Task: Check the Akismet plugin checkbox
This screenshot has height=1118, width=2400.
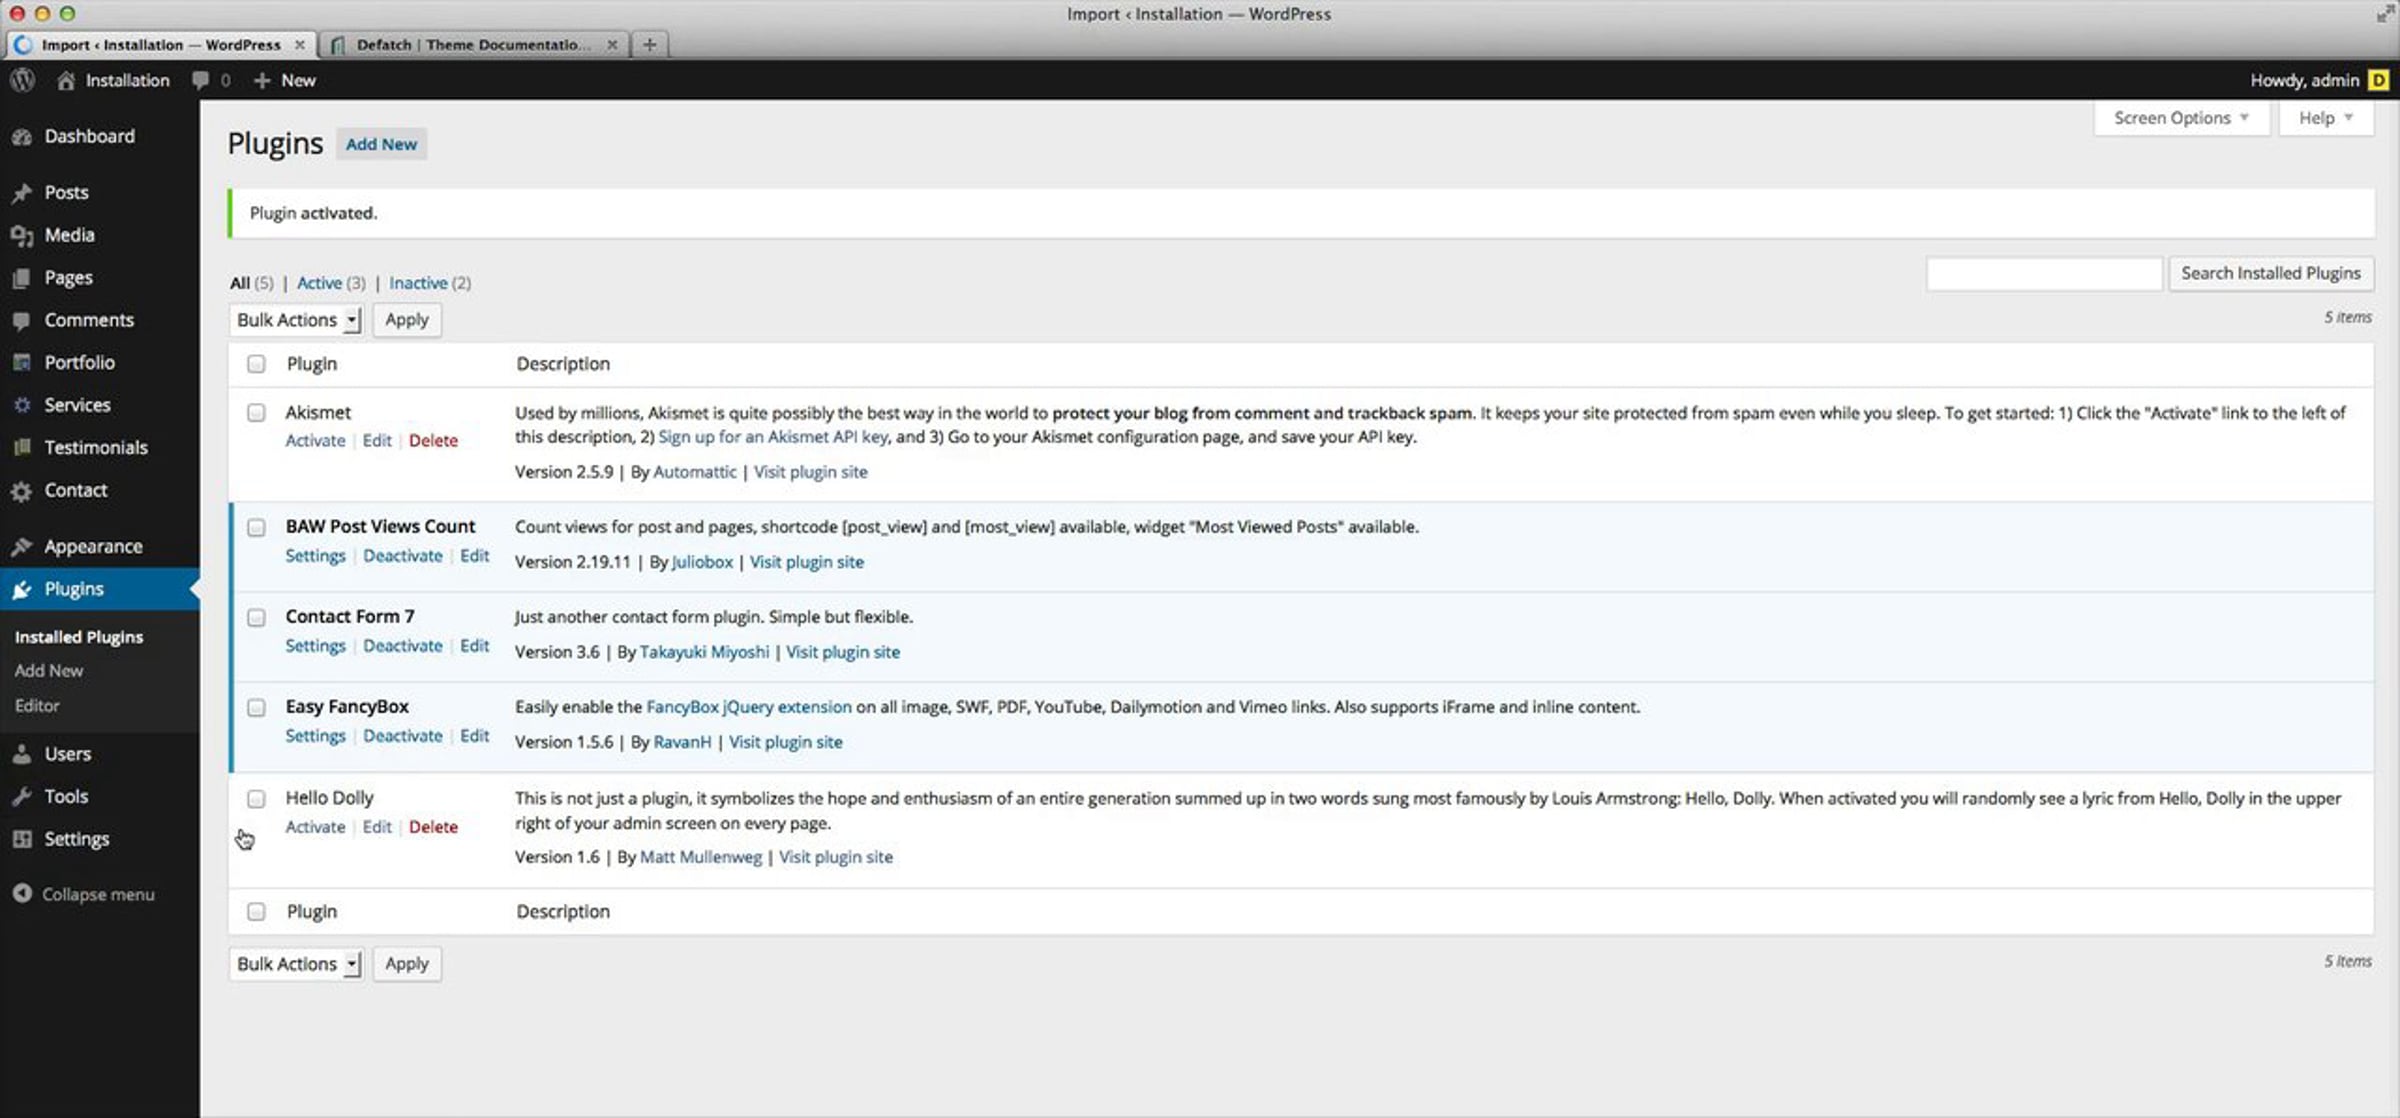Action: 256,412
